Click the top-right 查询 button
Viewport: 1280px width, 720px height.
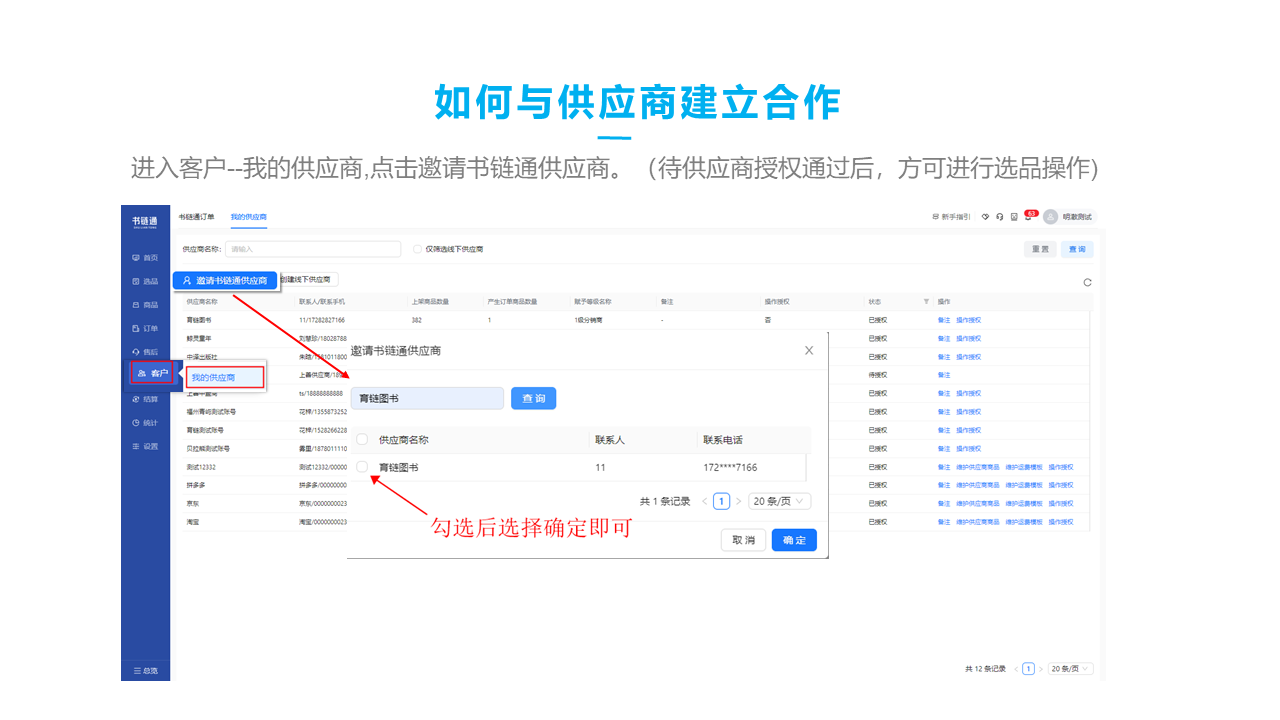pyautogui.click(x=1076, y=249)
